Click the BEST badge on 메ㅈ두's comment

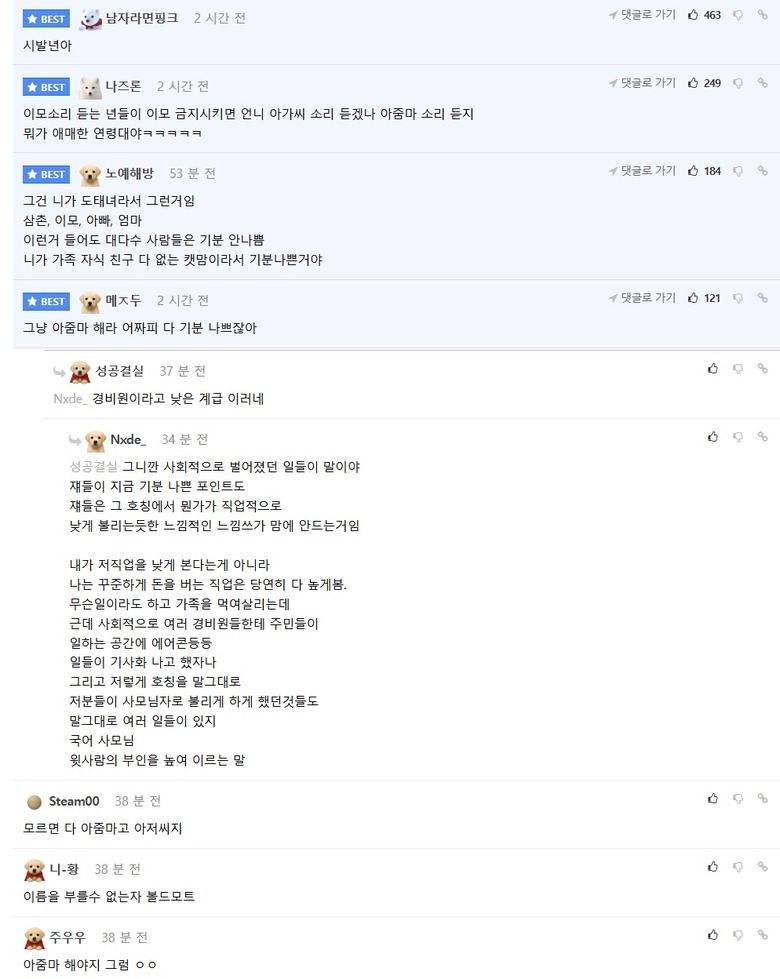[46, 301]
